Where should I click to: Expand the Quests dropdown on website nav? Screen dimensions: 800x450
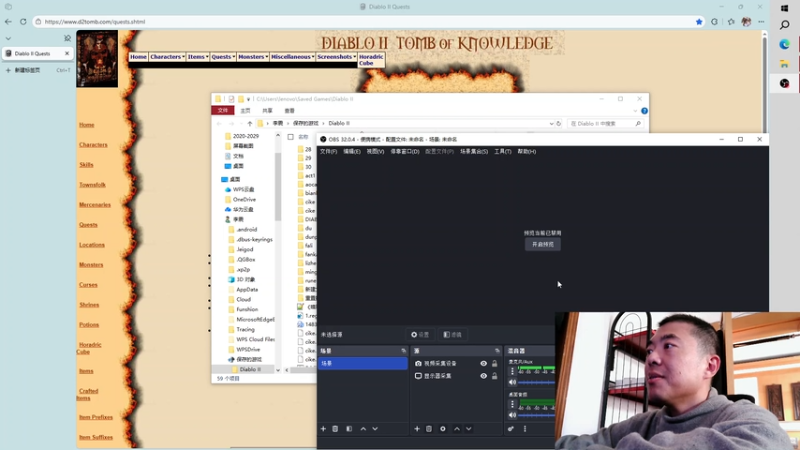[223, 57]
